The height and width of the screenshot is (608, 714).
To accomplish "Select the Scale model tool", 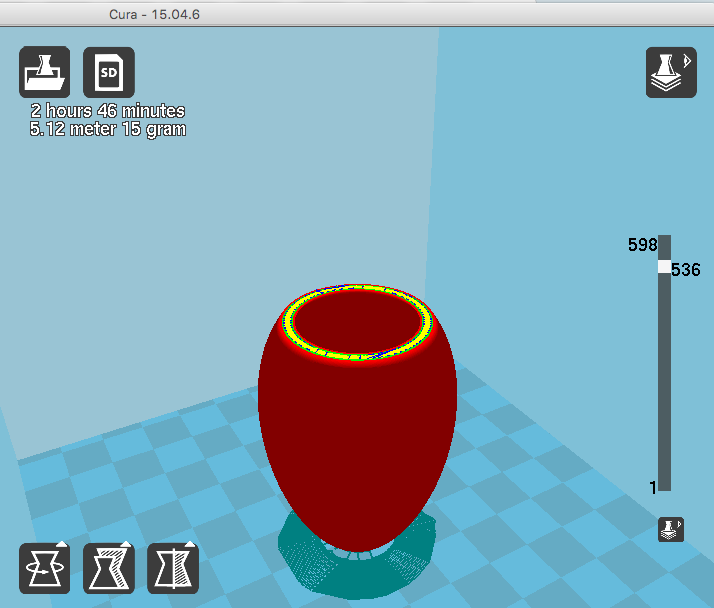I will coord(109,568).
